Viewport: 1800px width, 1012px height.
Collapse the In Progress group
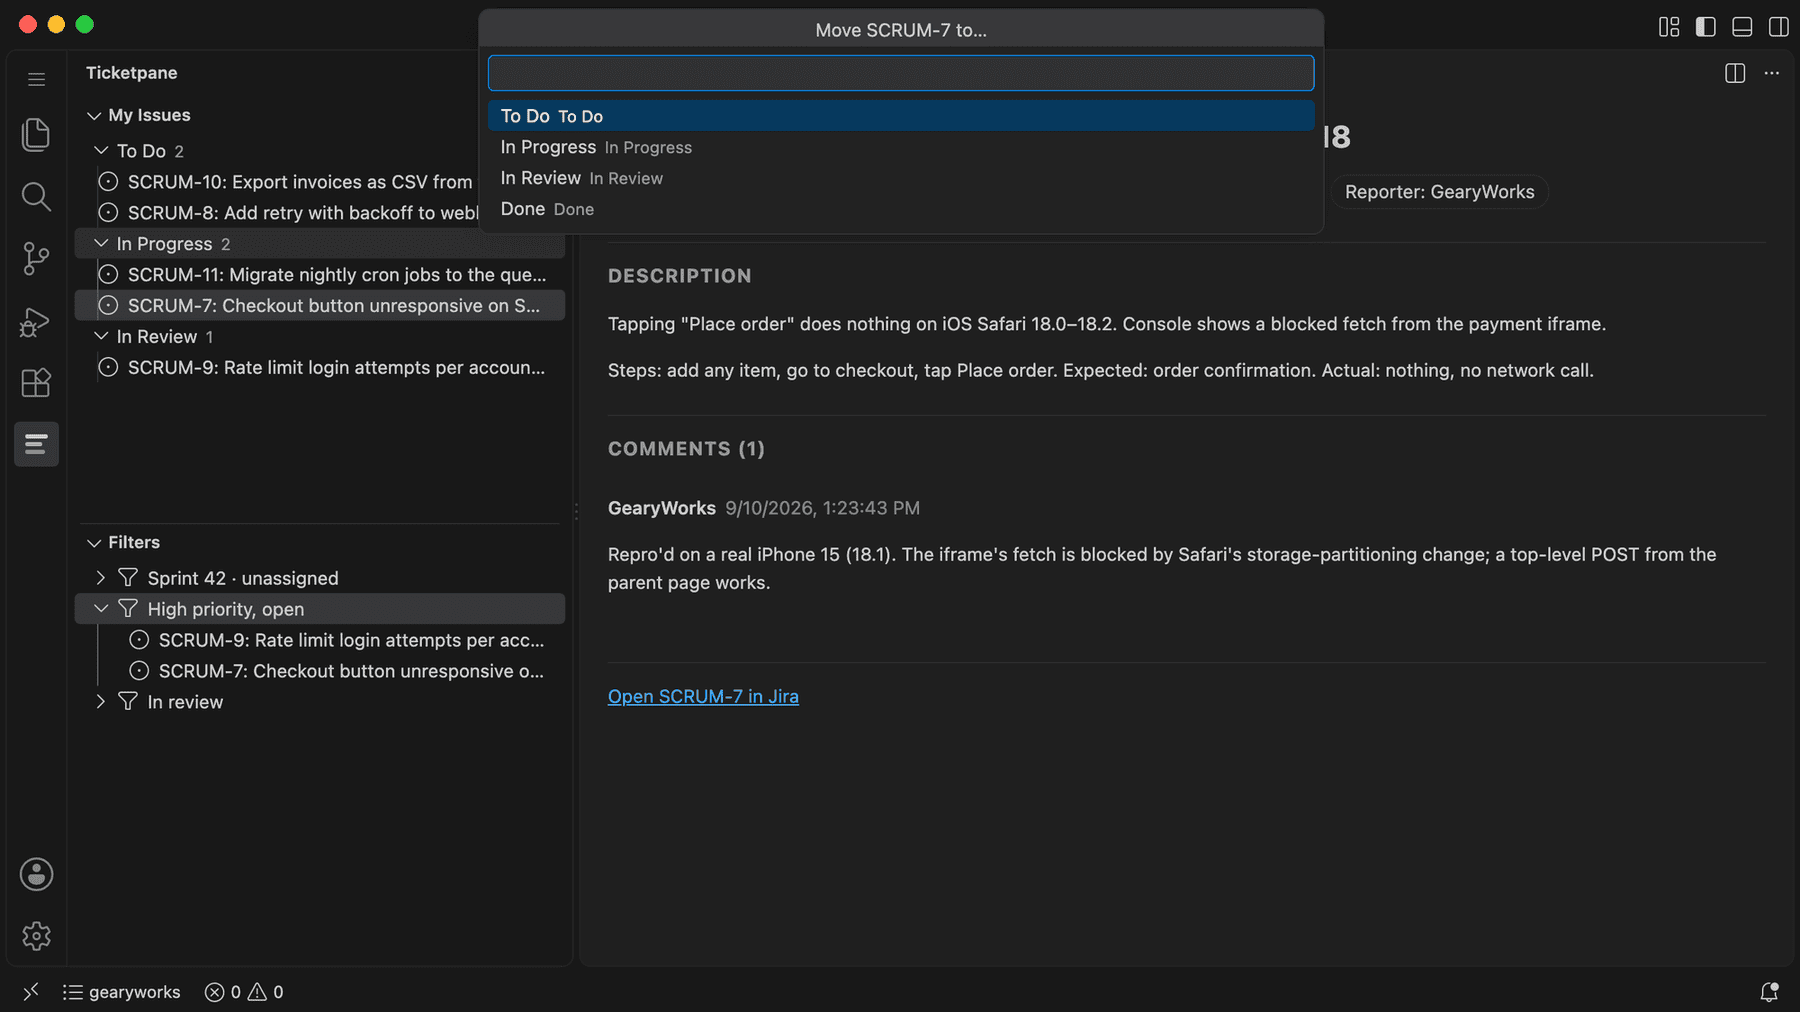pos(101,243)
